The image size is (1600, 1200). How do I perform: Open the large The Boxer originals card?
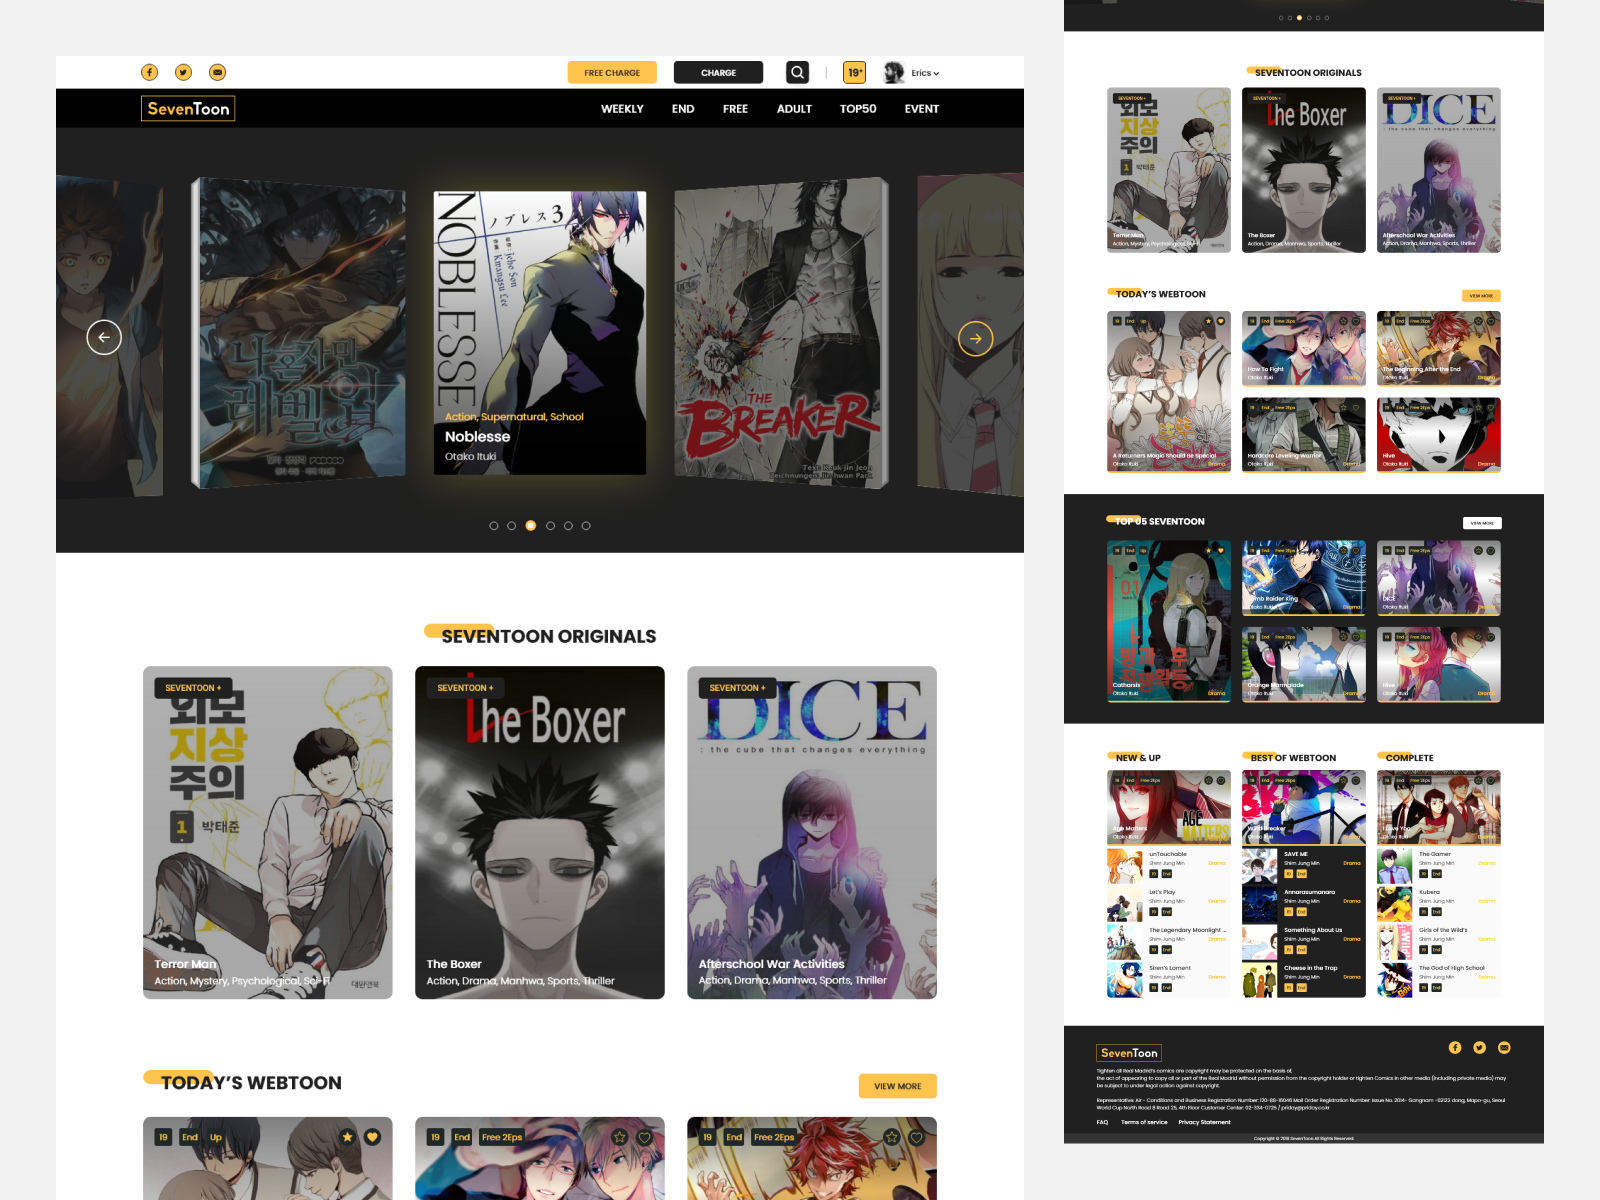pyautogui.click(x=540, y=832)
